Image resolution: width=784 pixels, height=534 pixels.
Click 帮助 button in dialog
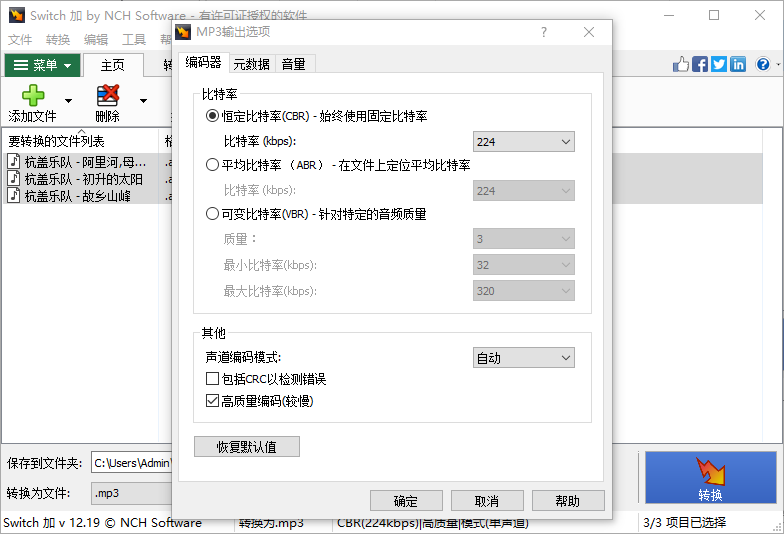pos(568,500)
